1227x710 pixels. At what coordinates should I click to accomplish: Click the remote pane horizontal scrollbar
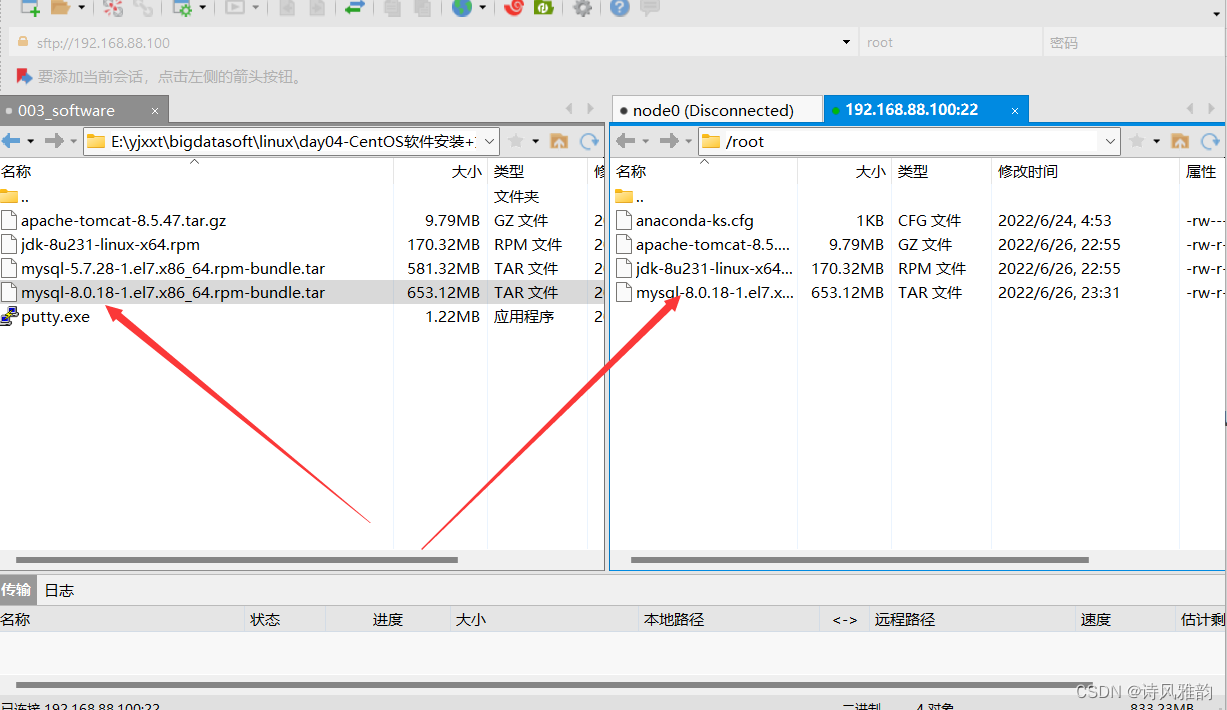coord(859,560)
